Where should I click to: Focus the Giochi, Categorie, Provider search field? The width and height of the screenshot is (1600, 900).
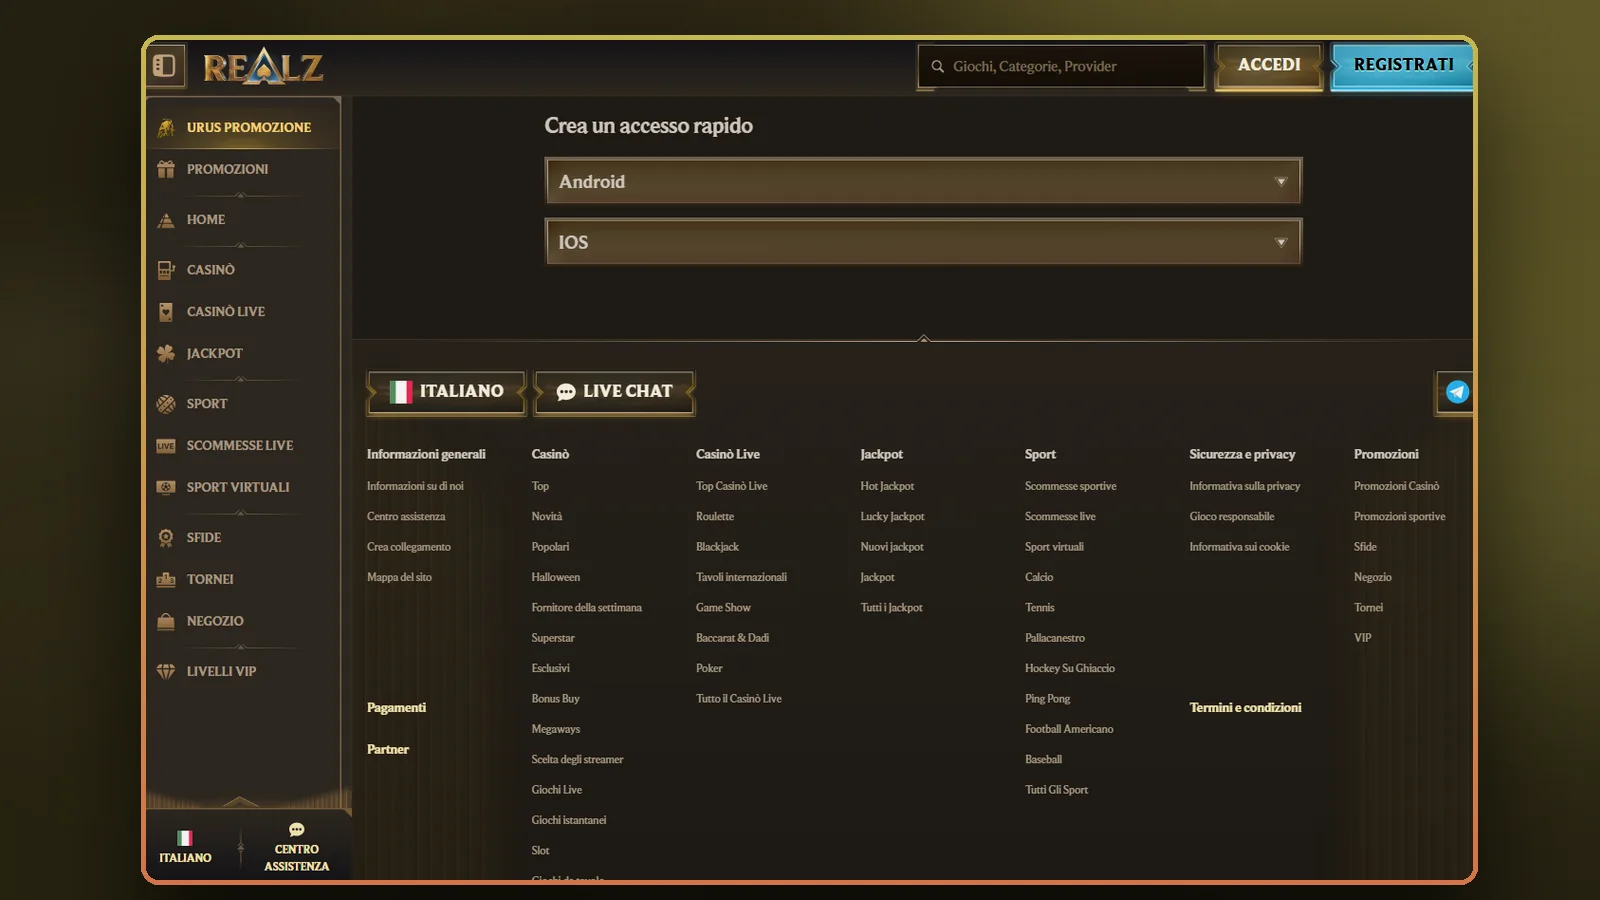[1061, 67]
